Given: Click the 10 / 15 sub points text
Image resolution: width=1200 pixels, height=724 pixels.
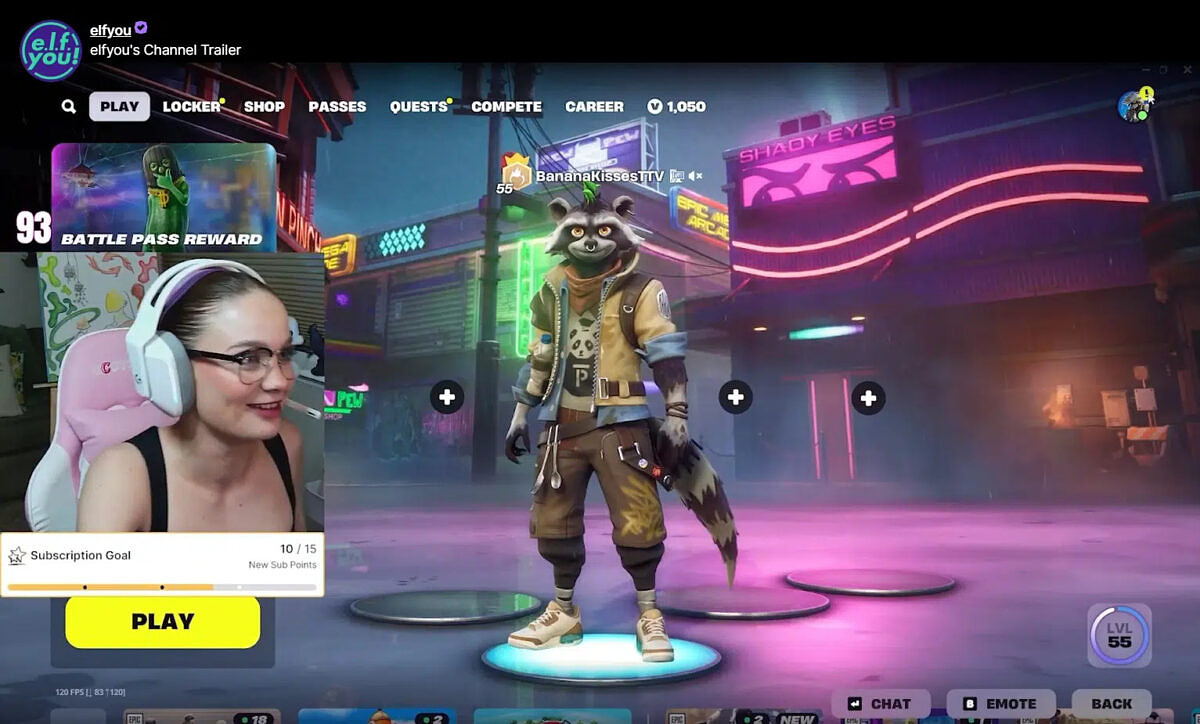Looking at the screenshot, I should tap(298, 548).
